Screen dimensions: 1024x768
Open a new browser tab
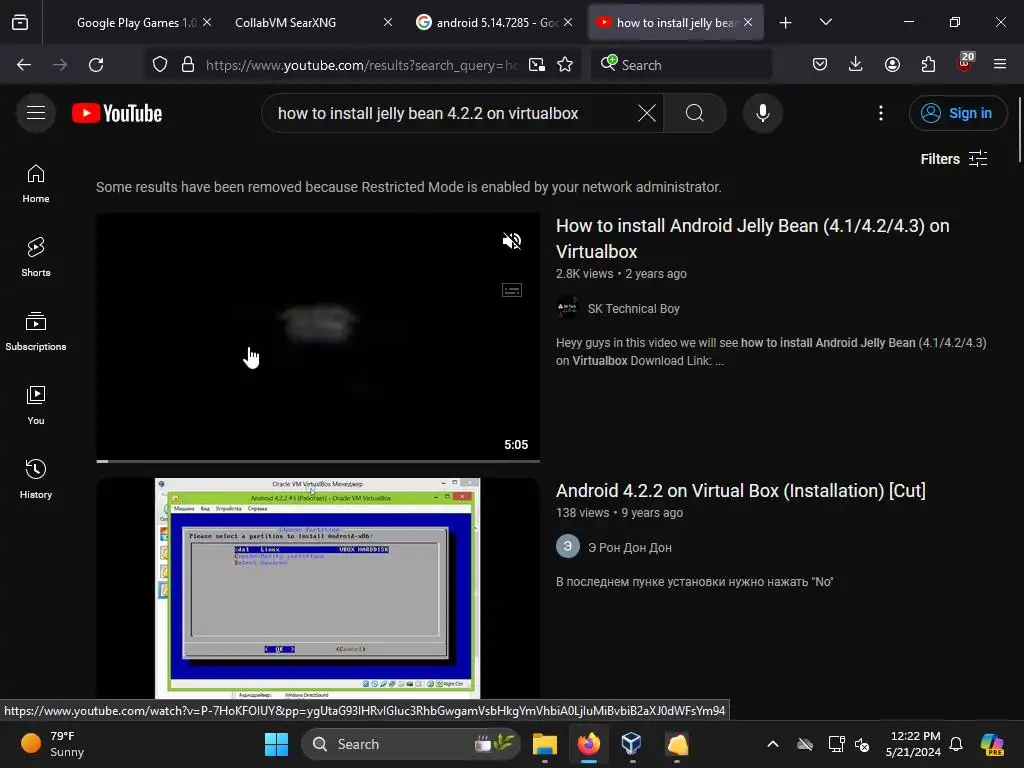[x=786, y=23]
